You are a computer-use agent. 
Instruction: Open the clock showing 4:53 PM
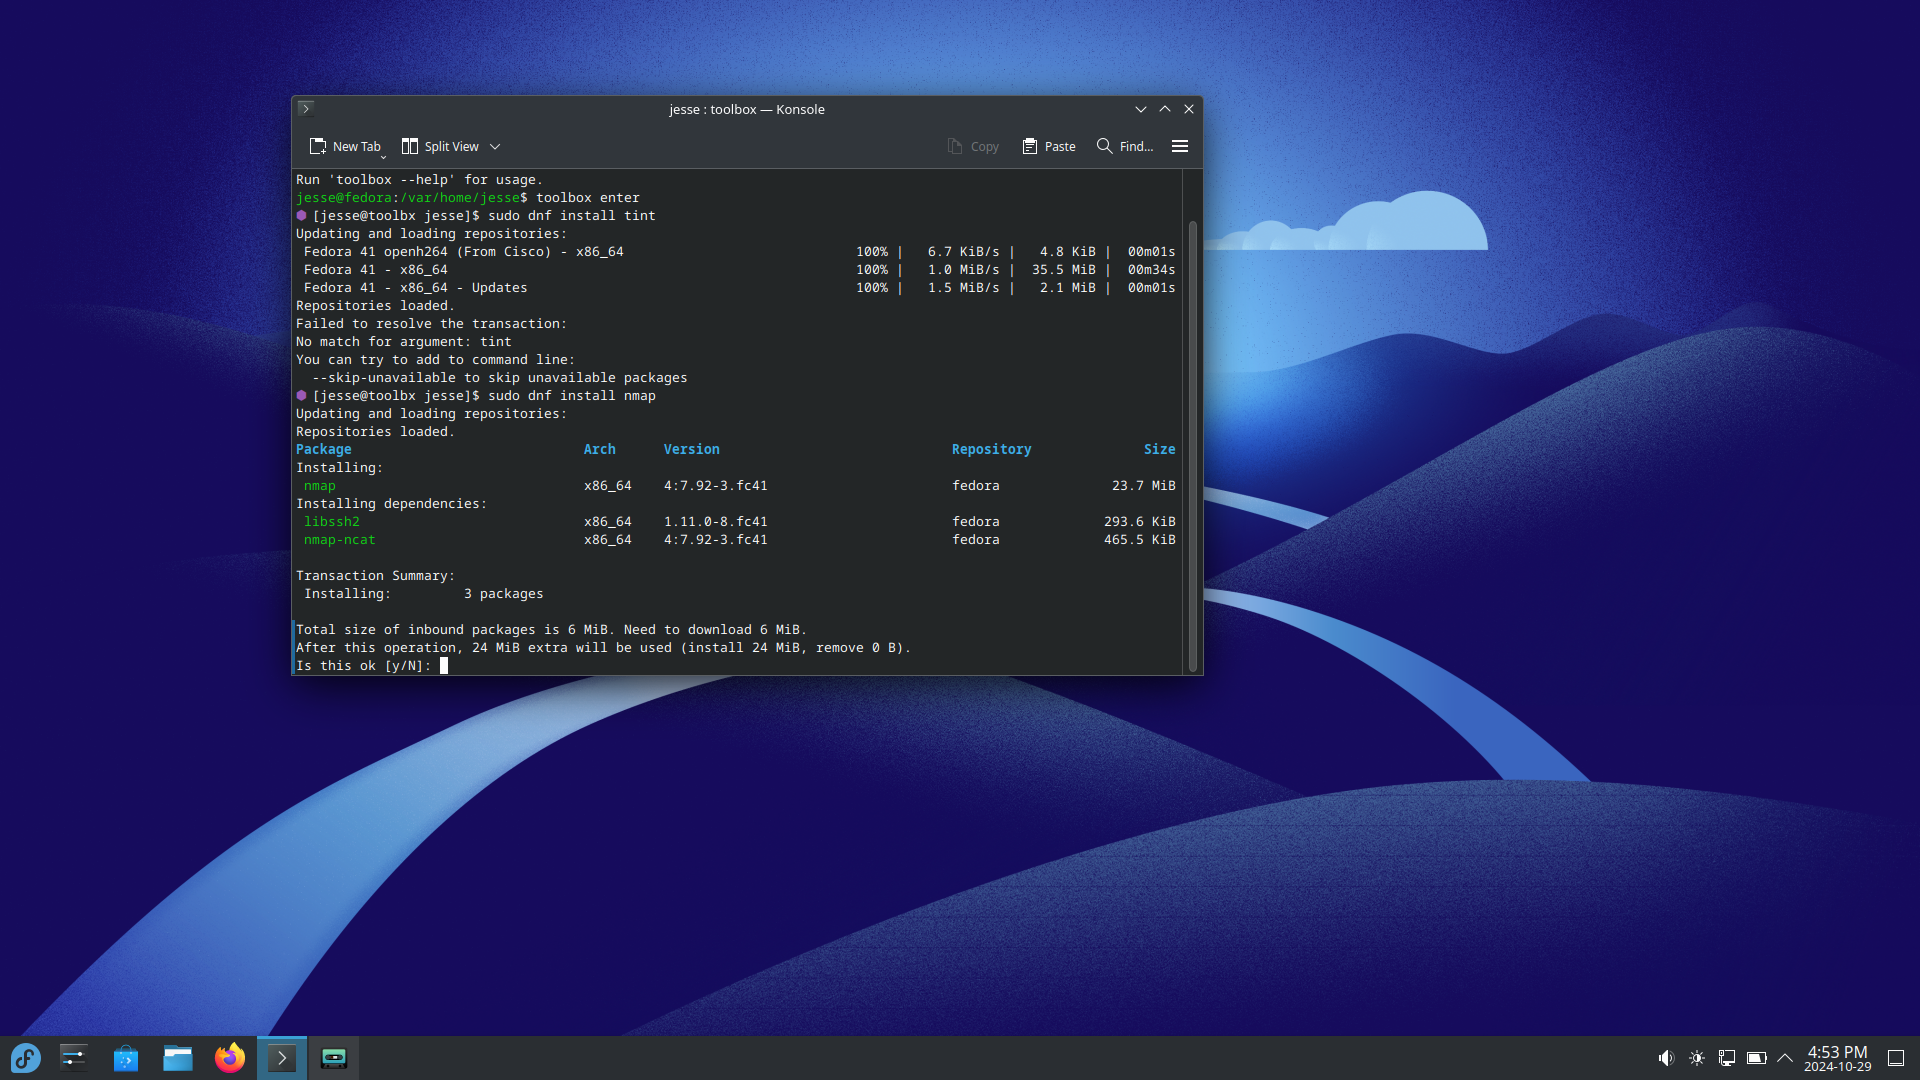point(1837,1058)
